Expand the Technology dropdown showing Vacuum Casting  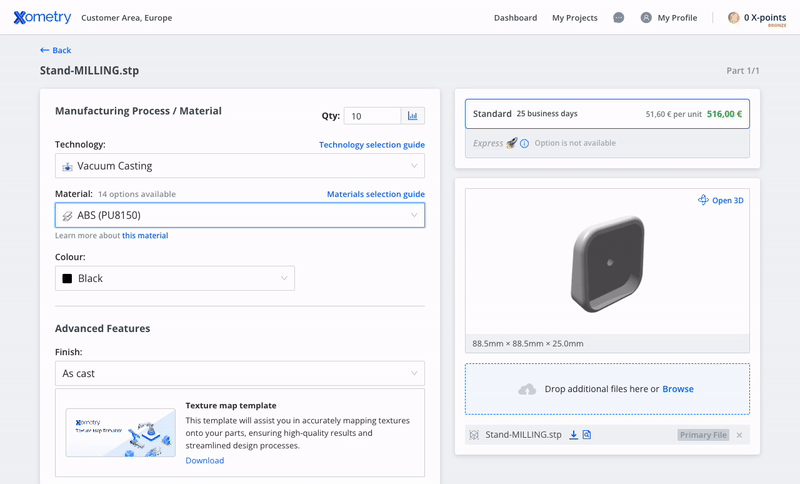(240, 166)
